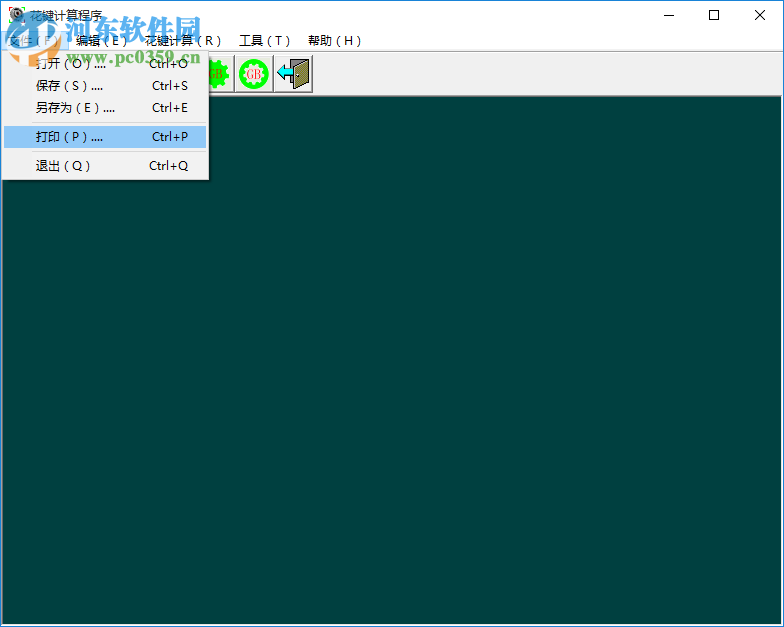Open the 帮助 (H) menu
Screen dimensions: 784x627
pyautogui.click(x=334, y=41)
